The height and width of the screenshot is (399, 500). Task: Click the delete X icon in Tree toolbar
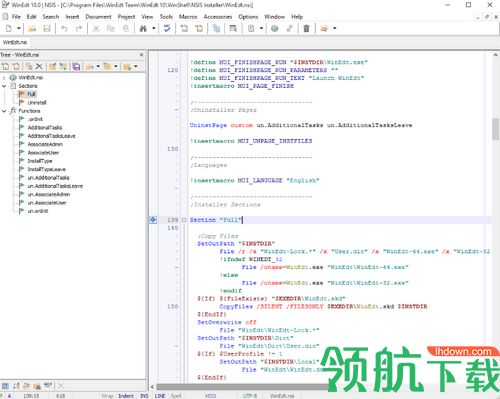click(x=39, y=66)
